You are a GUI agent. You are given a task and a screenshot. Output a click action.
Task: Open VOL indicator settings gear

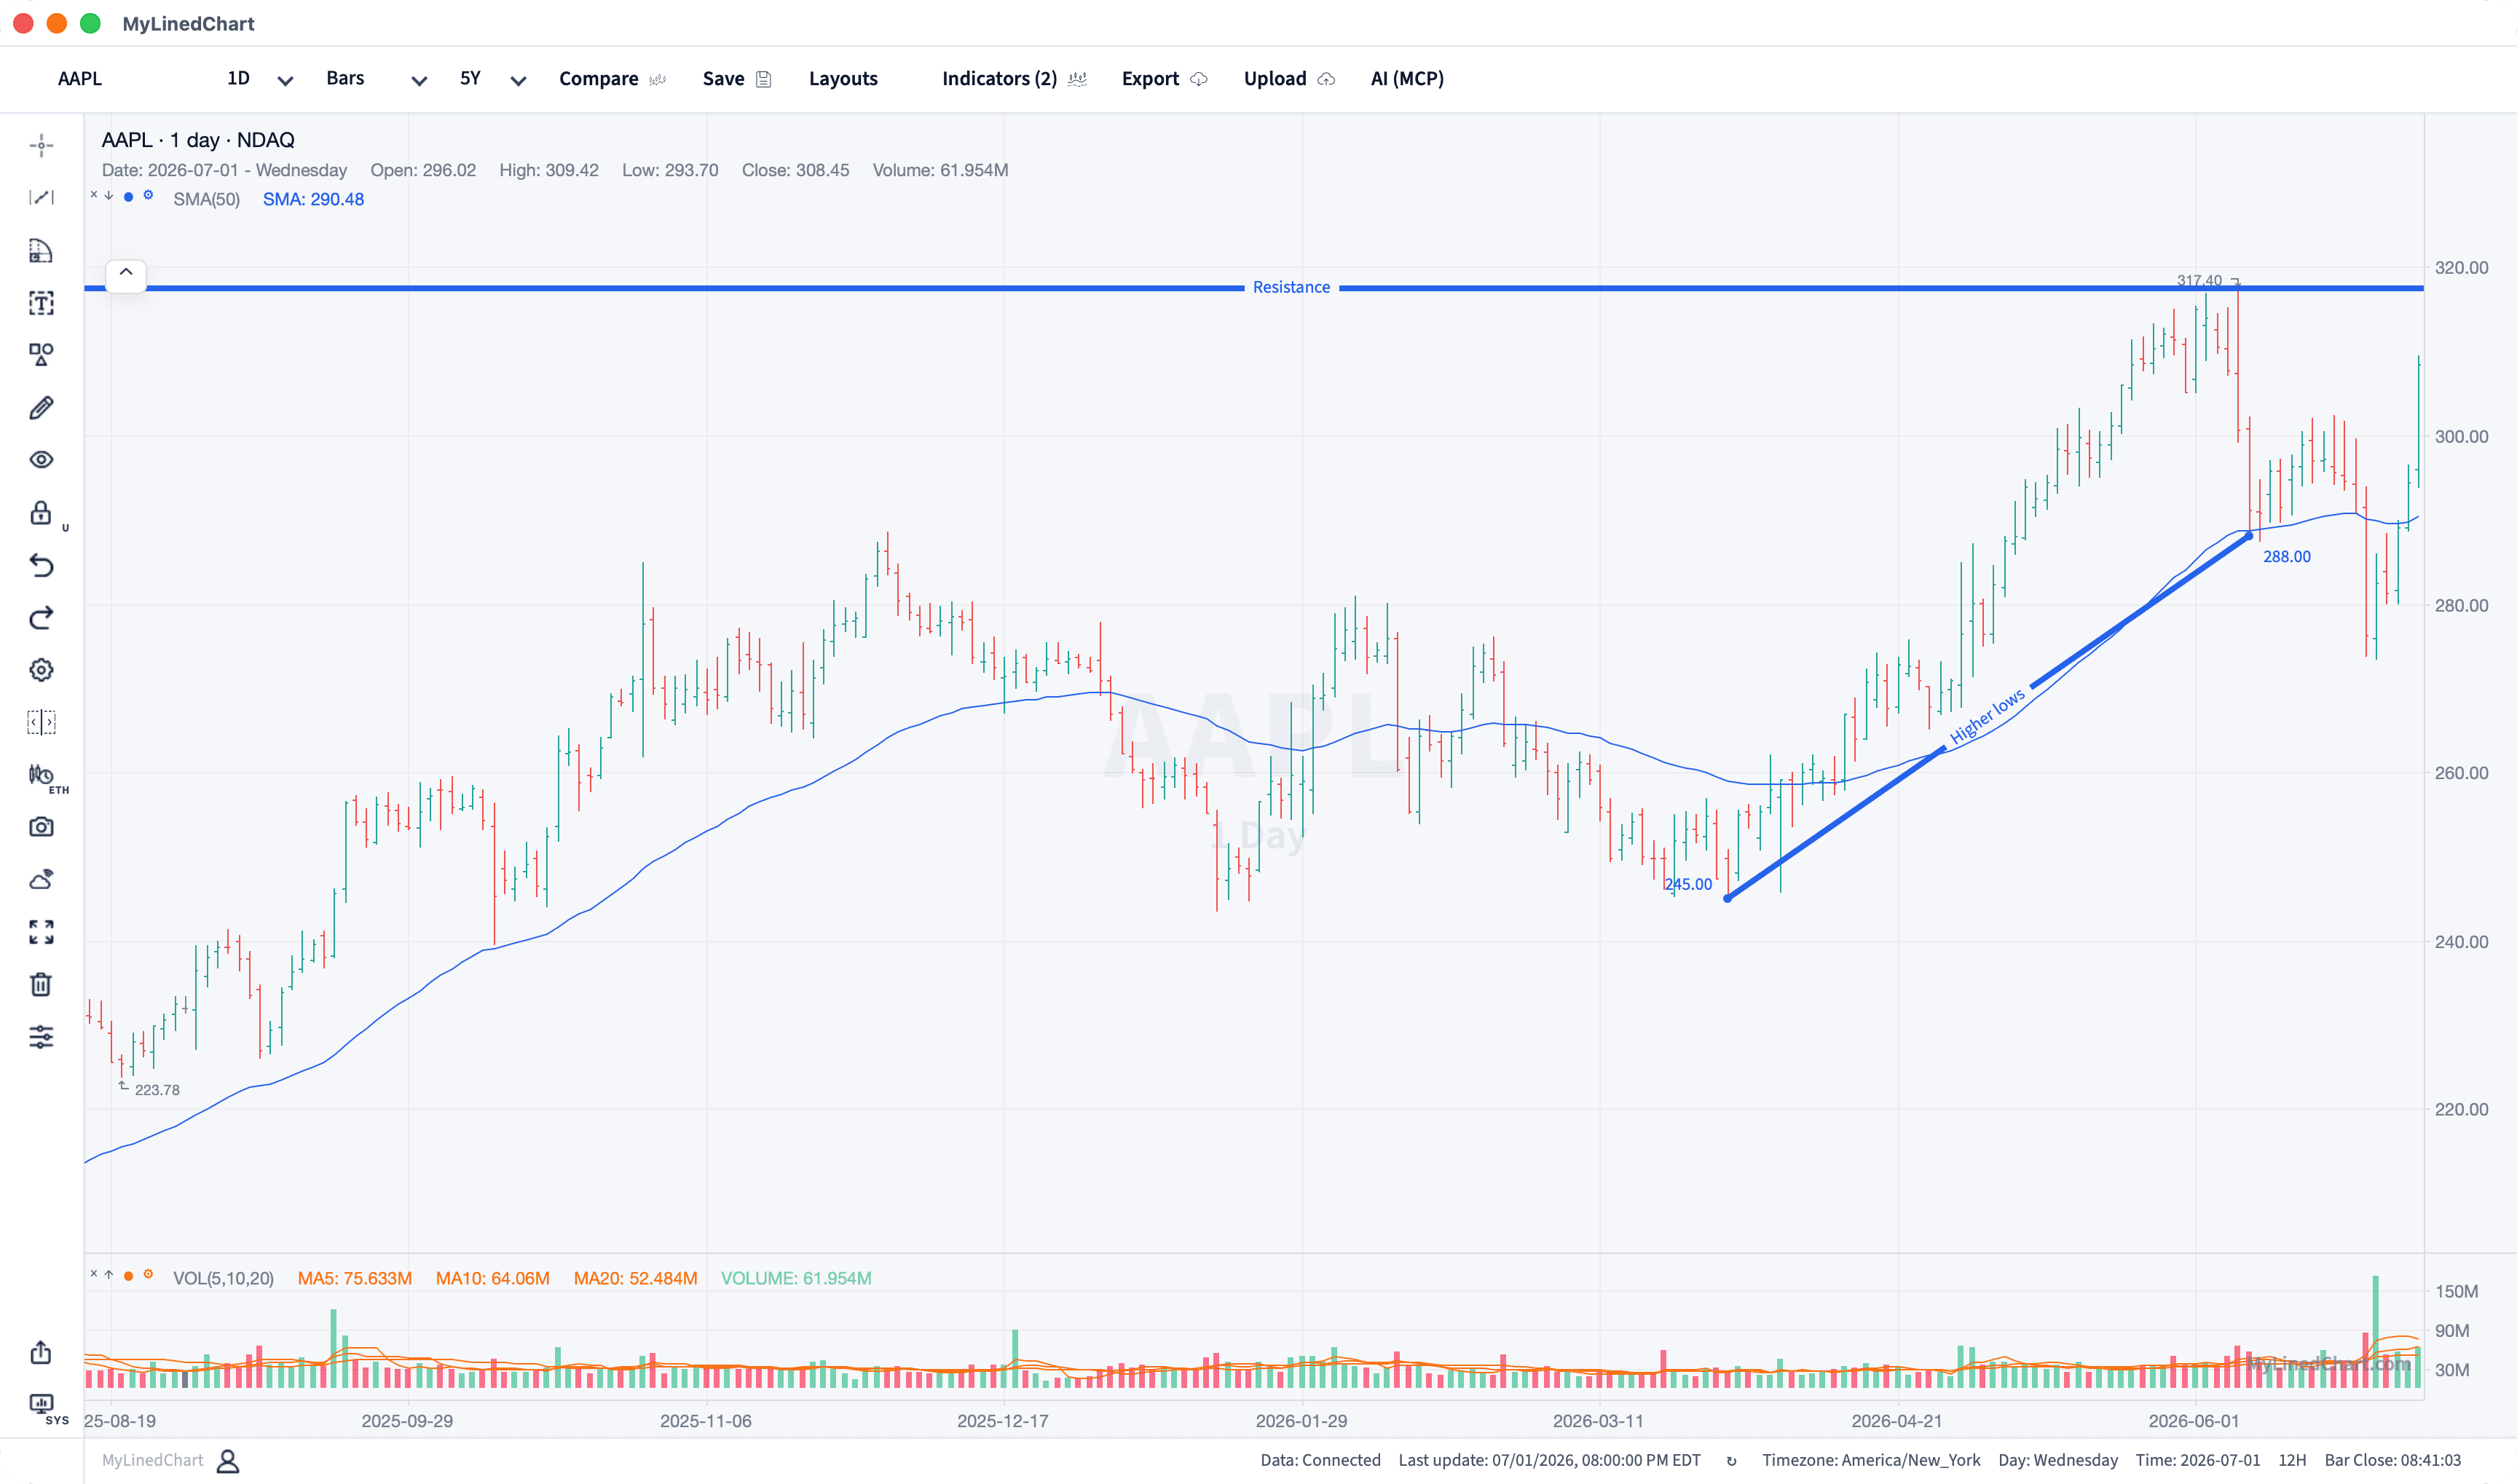pos(148,1274)
